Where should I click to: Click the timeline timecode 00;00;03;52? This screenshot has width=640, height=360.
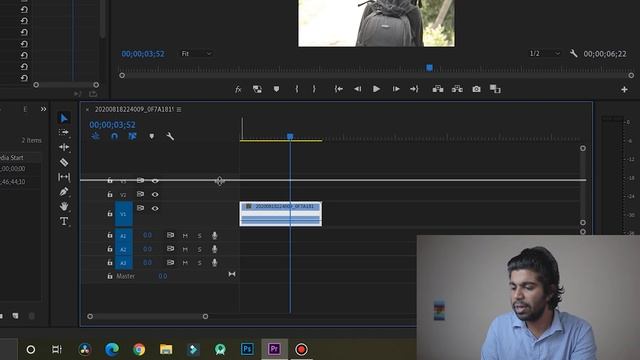coord(112,124)
